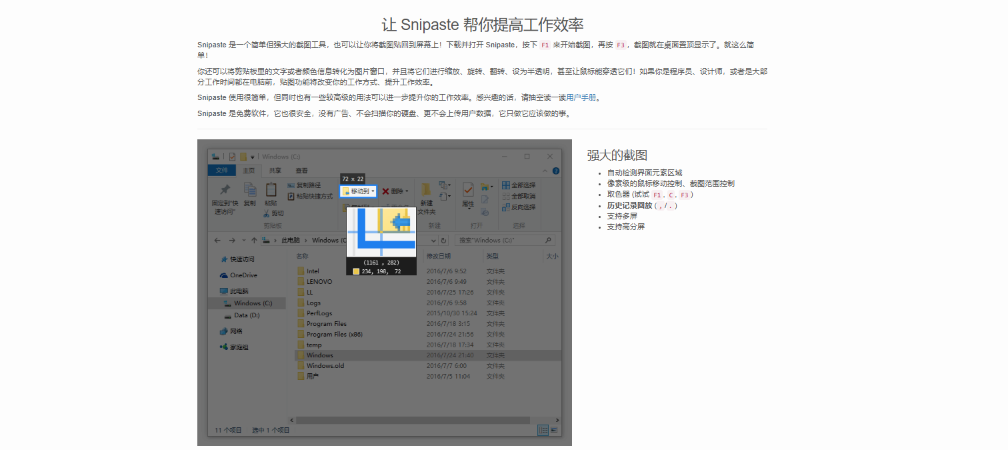Switch to the 共享 Share ribbon tab
This screenshot has width=1008, height=450.
point(275,170)
